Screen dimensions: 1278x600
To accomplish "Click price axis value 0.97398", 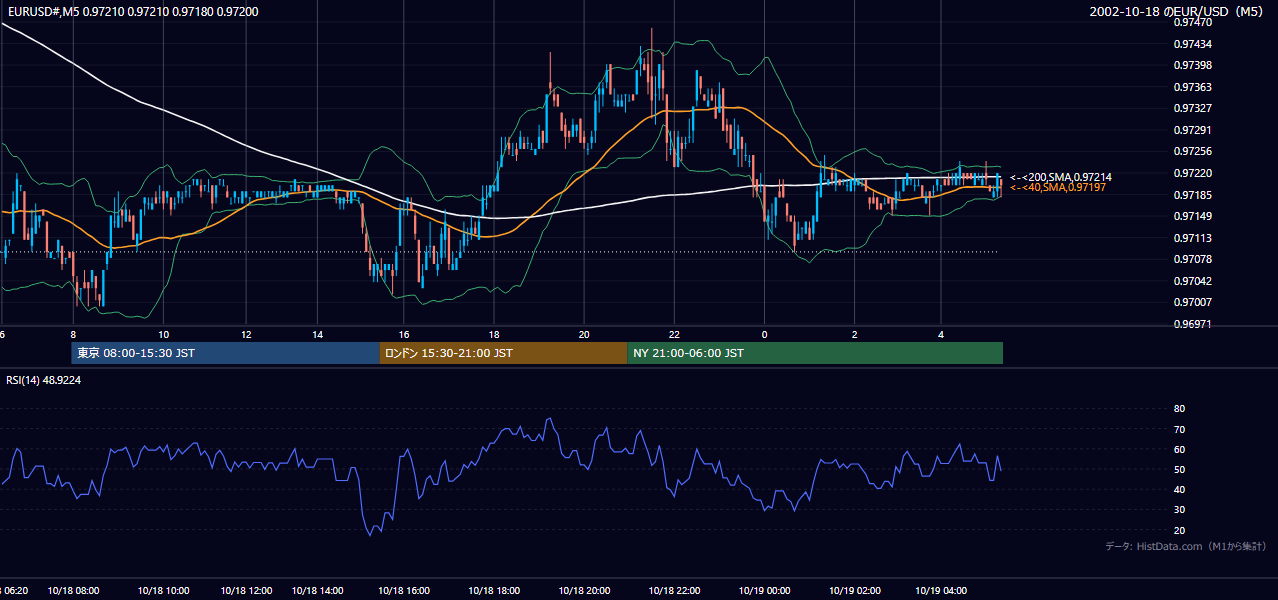I will [x=1193, y=65].
